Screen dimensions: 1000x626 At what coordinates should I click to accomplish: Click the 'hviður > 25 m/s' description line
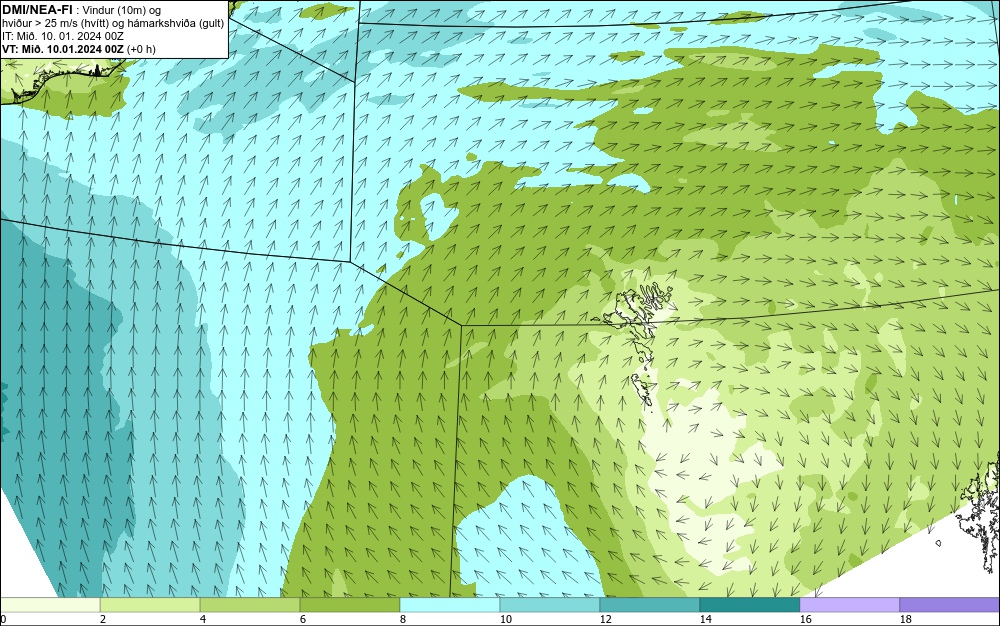113,24
